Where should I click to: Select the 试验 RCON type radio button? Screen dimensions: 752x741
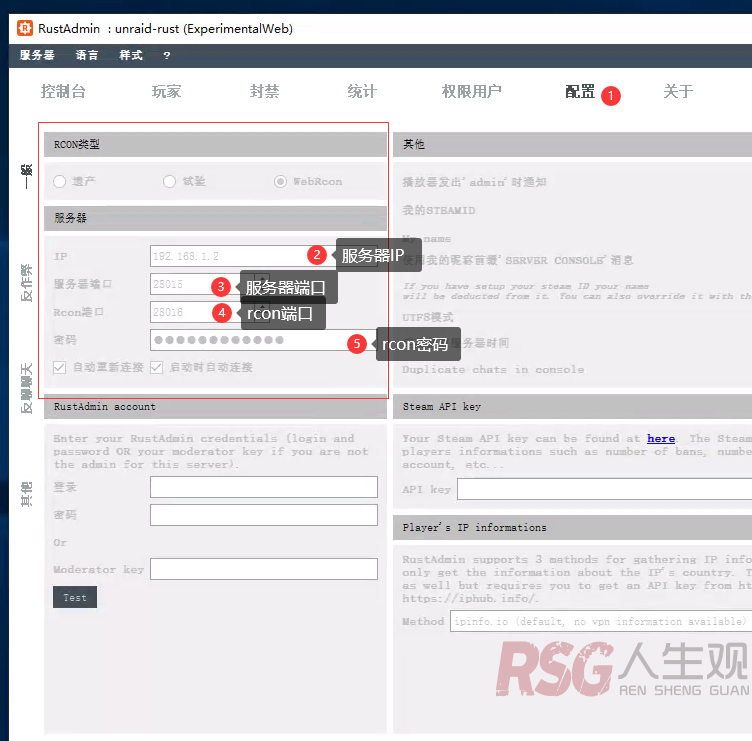coord(169,181)
